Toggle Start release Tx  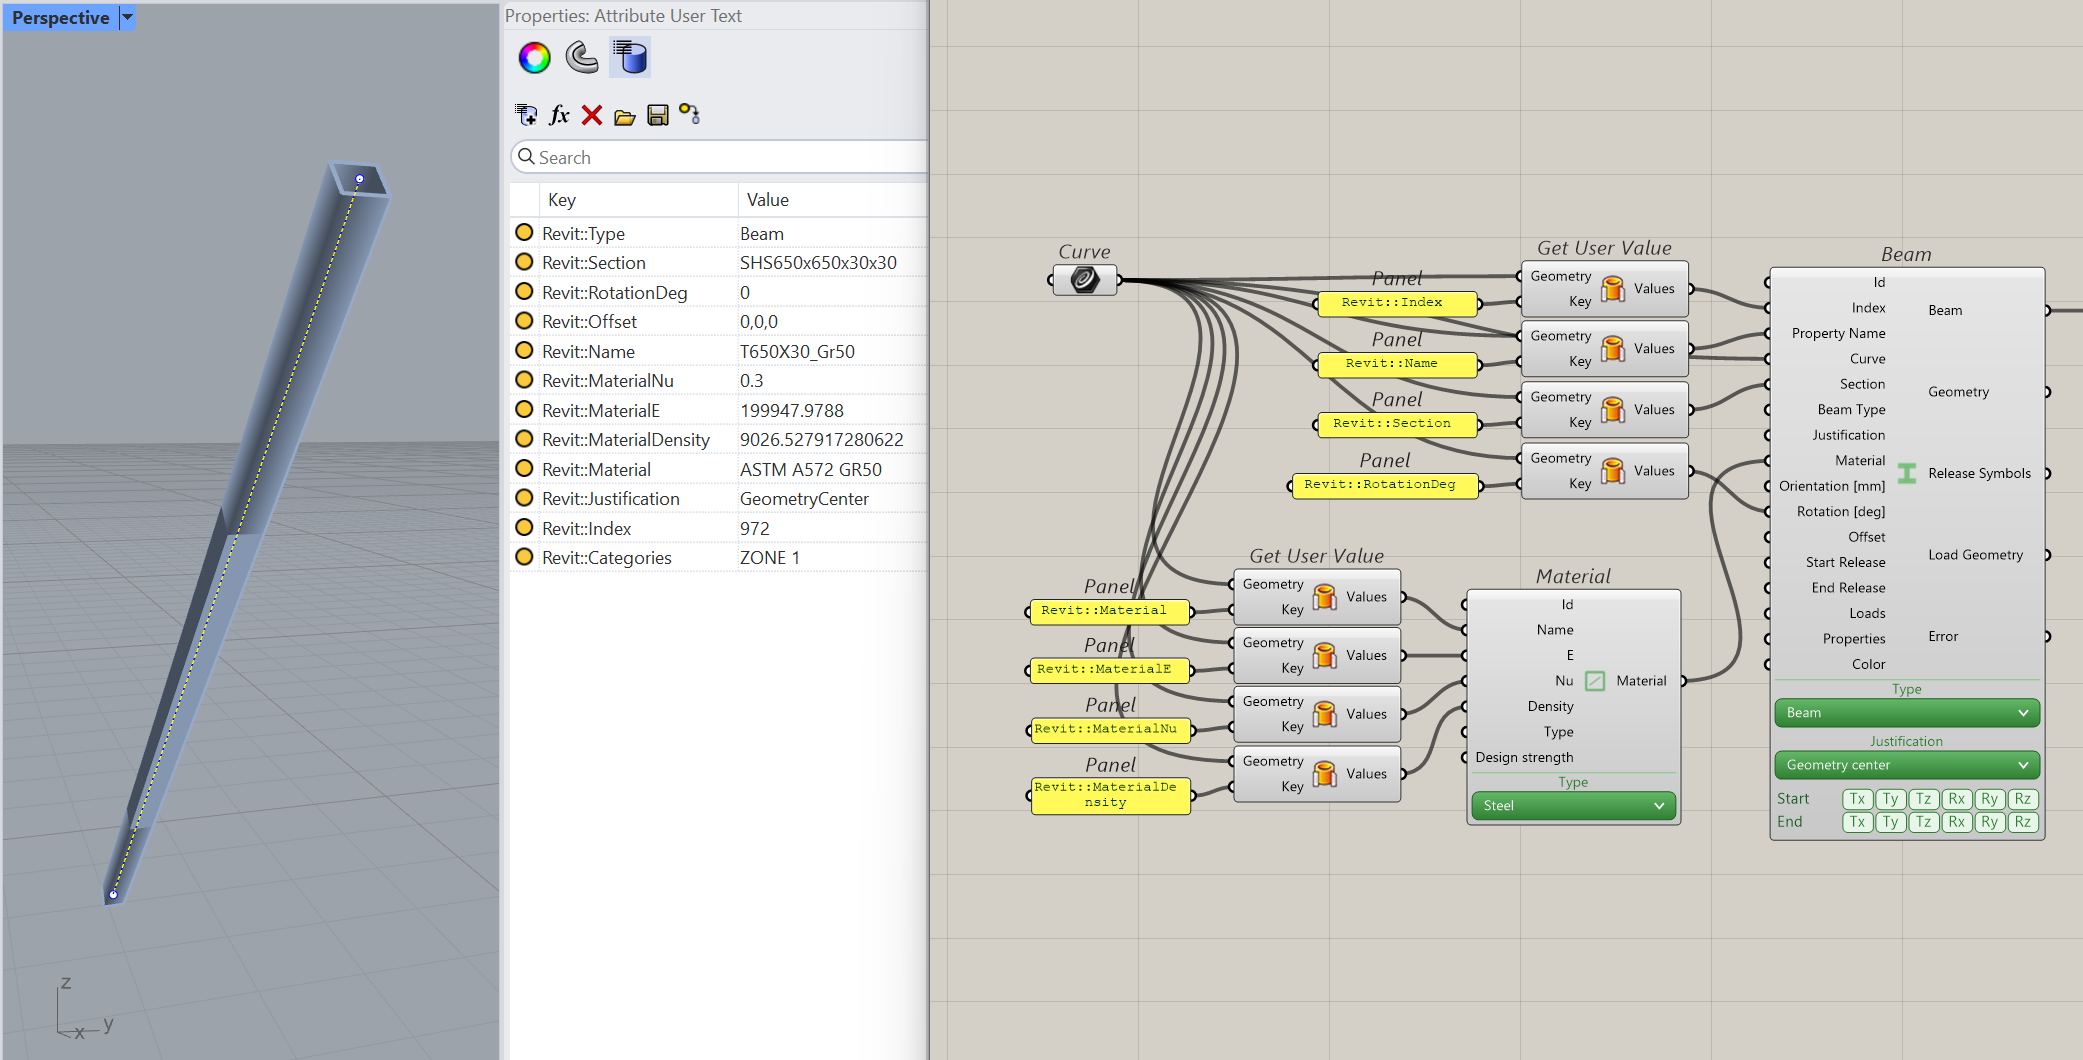click(1857, 799)
